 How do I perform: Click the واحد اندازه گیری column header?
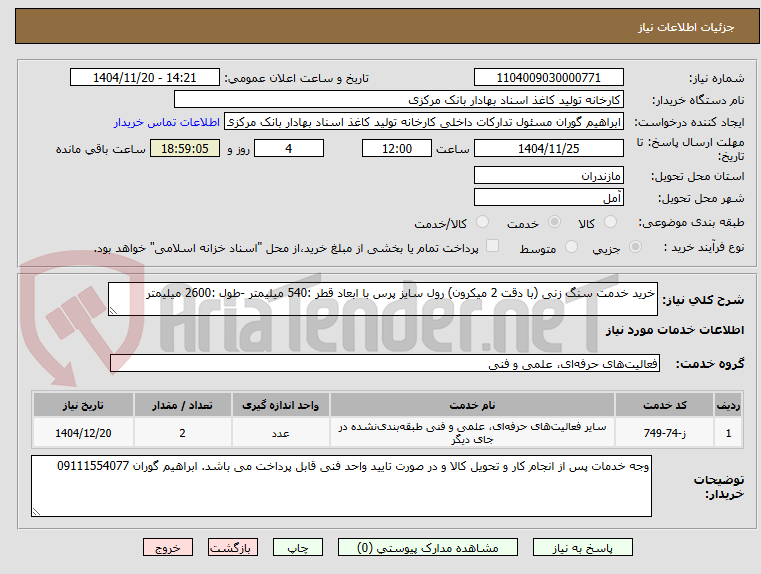281,405
